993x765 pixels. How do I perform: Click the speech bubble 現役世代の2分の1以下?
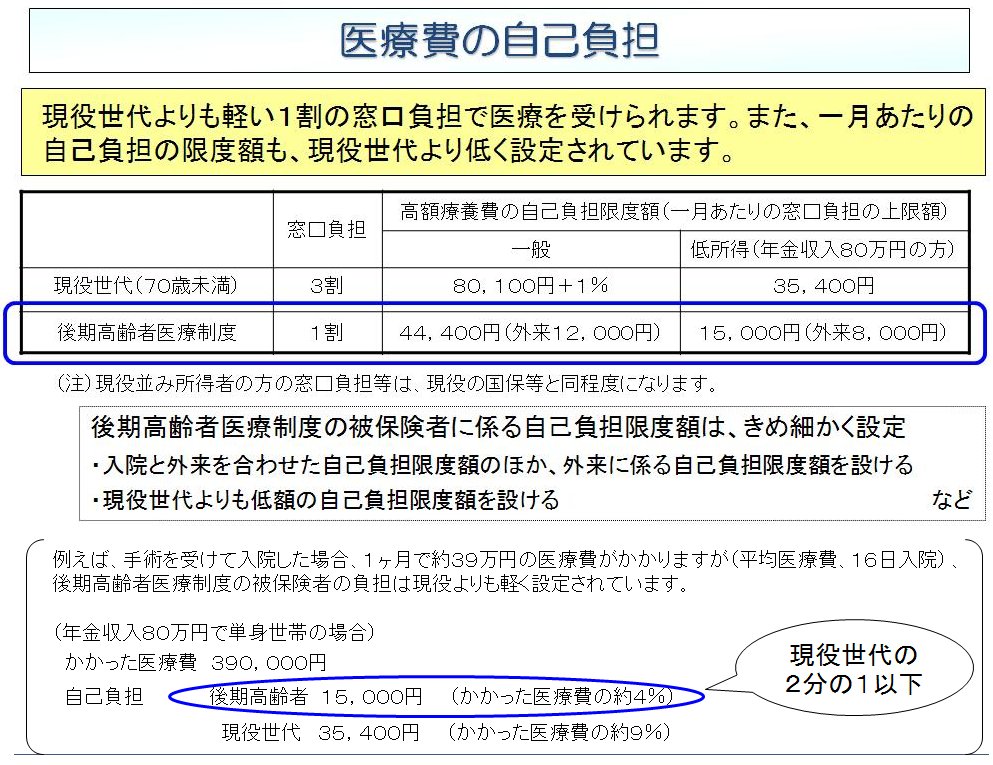(x=853, y=671)
